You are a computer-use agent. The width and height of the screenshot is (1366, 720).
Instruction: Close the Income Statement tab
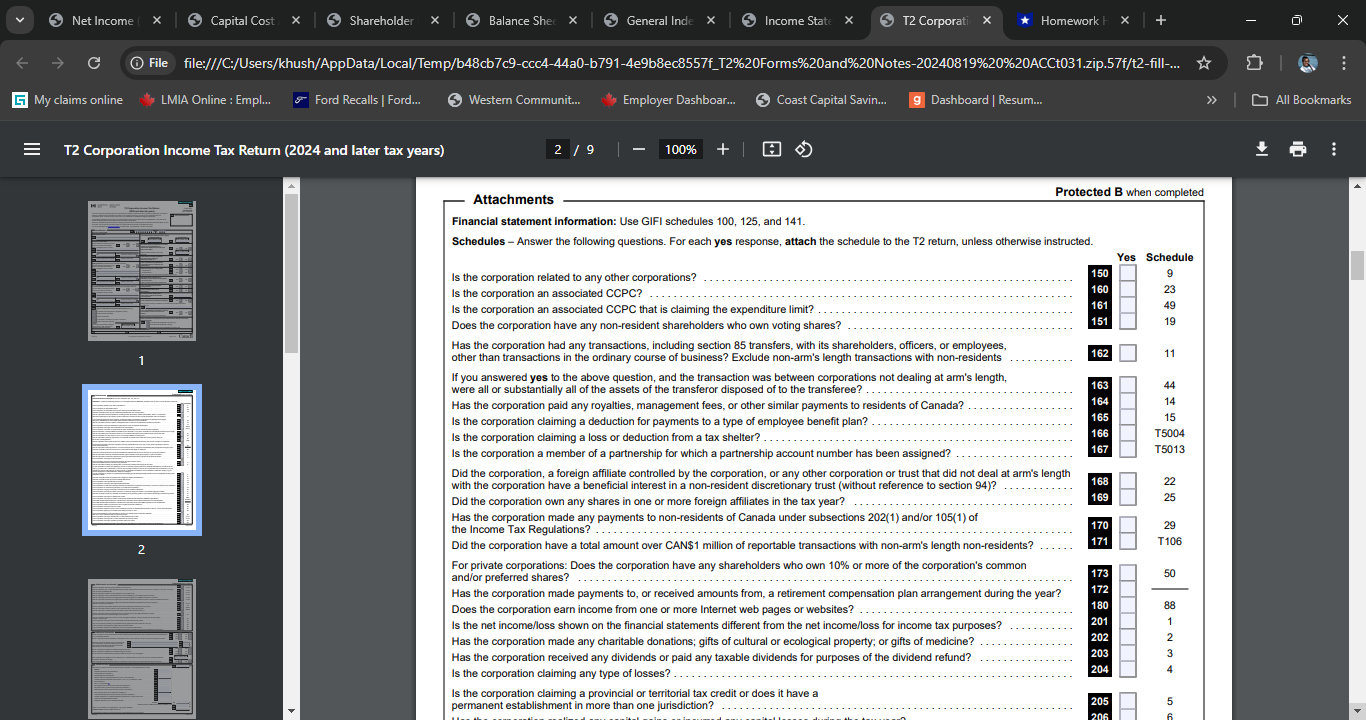click(x=849, y=20)
